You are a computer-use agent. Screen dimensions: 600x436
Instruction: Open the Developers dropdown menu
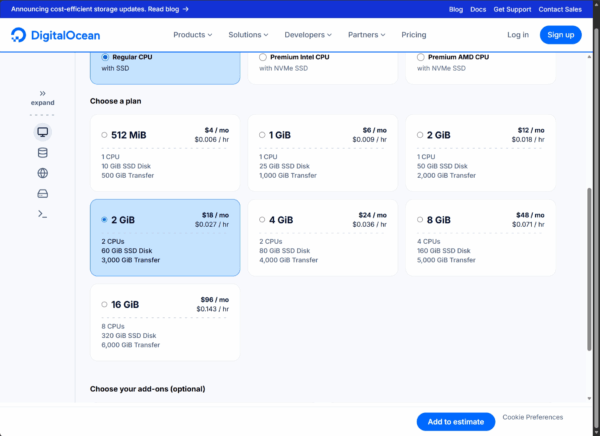[308, 35]
